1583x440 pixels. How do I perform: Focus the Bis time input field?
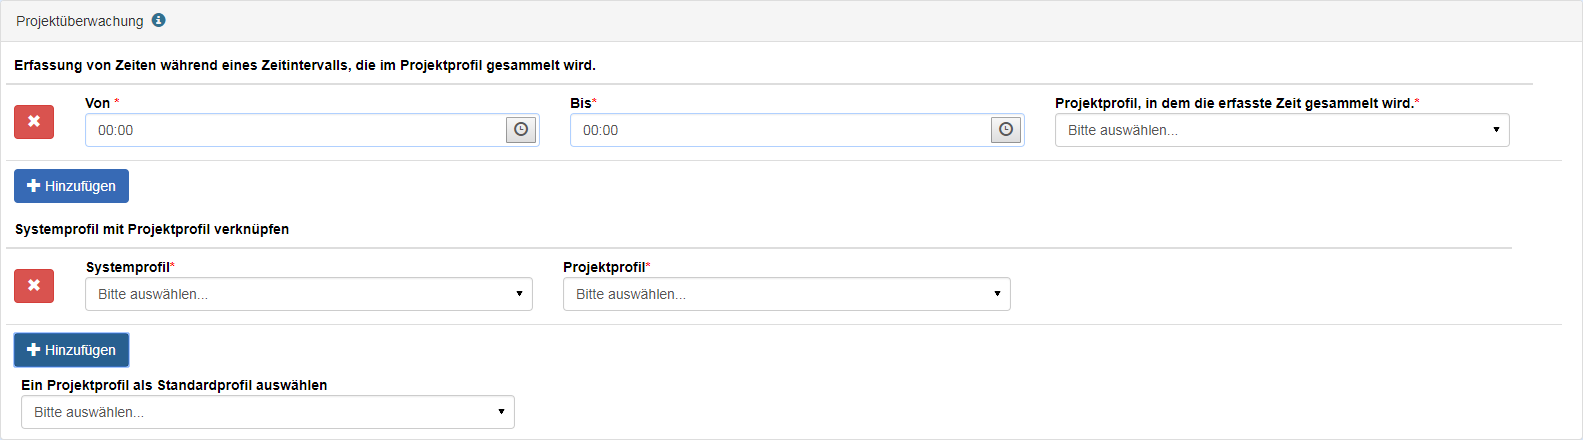[781, 130]
